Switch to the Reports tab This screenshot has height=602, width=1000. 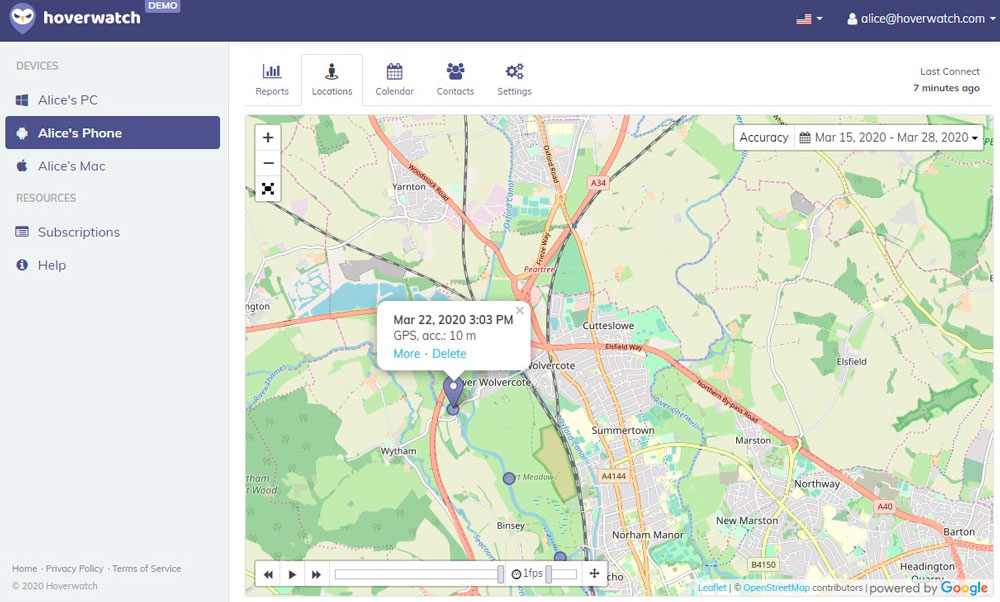click(272, 80)
